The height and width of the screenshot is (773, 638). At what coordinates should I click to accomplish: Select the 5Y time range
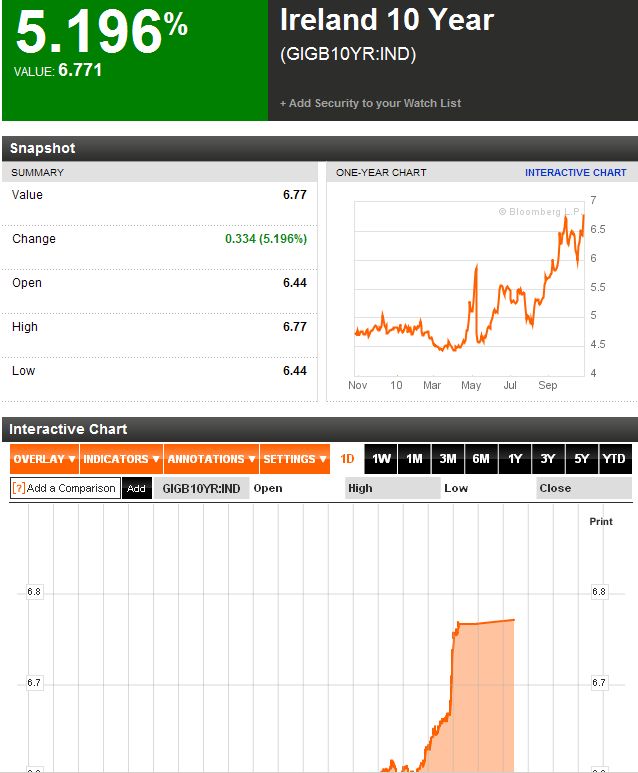(x=582, y=459)
